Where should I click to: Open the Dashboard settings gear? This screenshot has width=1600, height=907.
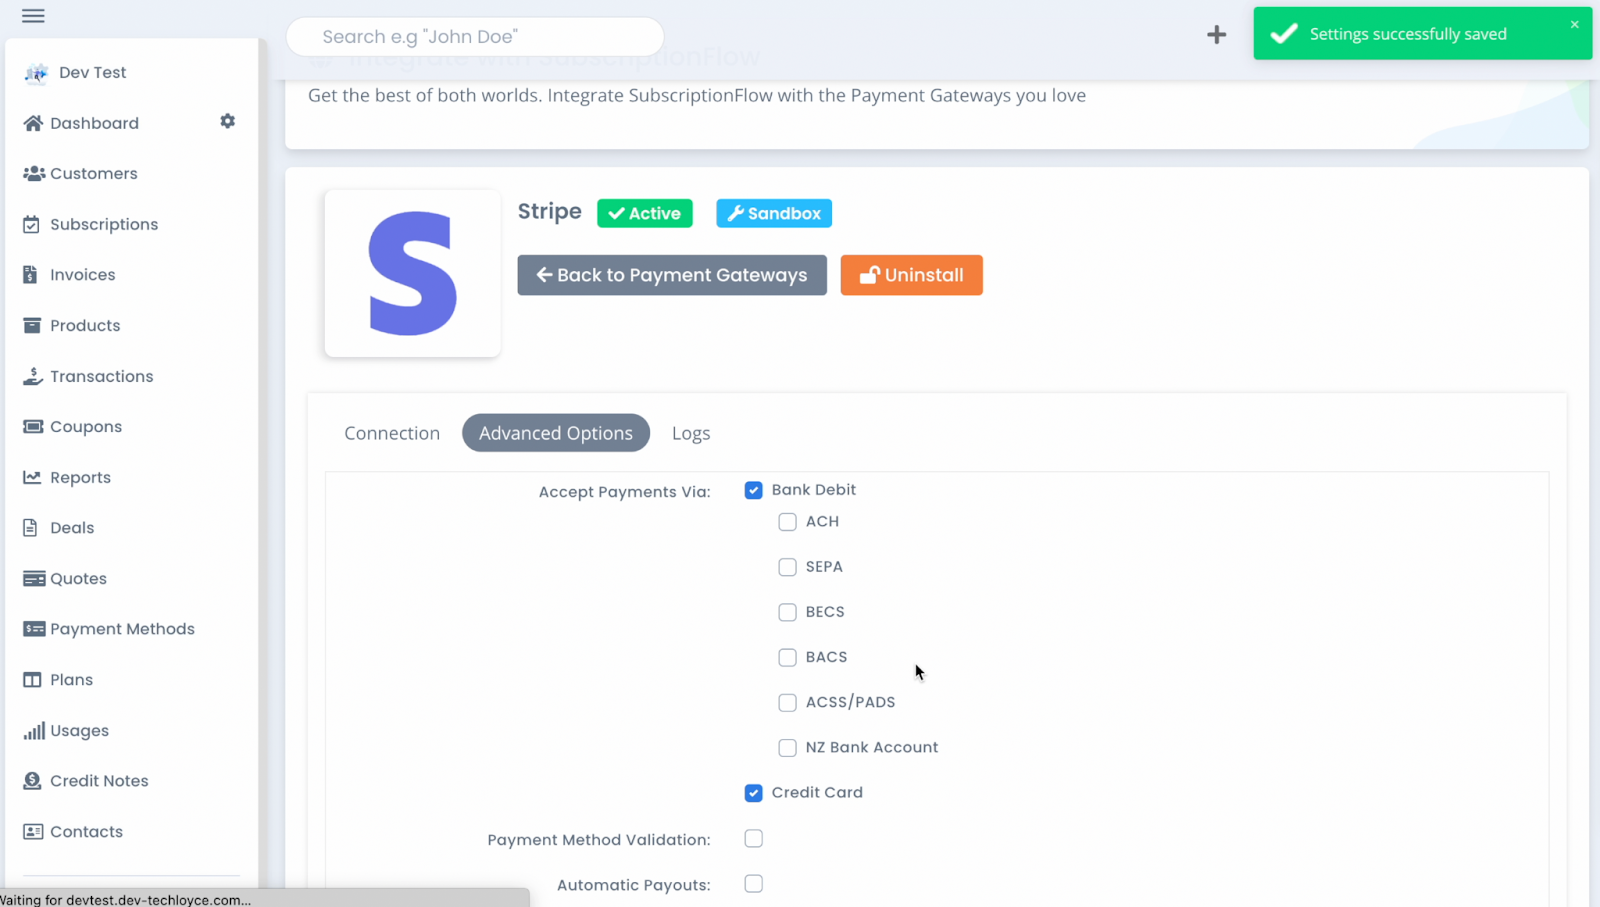(x=227, y=121)
